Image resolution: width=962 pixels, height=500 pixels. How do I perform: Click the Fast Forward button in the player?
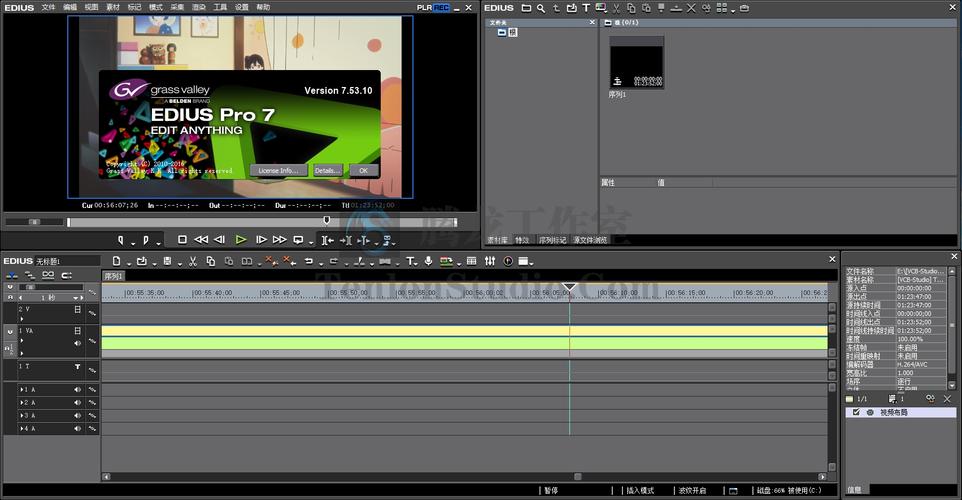(x=279, y=240)
